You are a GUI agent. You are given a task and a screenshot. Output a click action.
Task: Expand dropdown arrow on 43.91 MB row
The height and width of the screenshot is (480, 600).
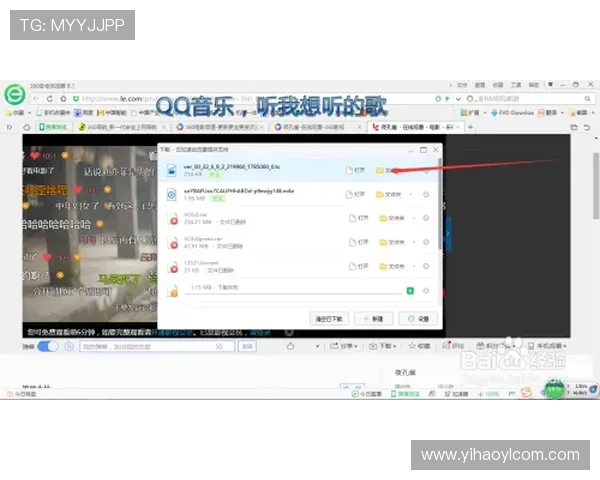click(x=414, y=242)
